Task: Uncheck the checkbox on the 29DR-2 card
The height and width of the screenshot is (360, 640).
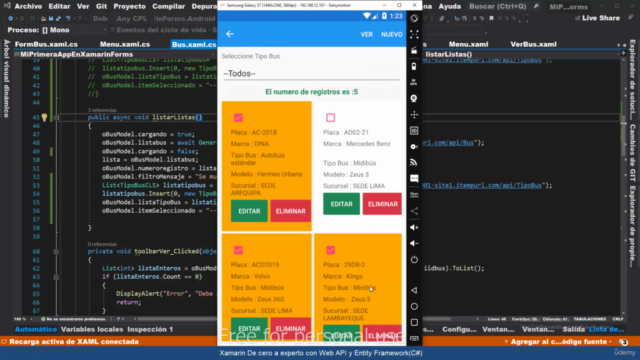Action: pyautogui.click(x=330, y=250)
